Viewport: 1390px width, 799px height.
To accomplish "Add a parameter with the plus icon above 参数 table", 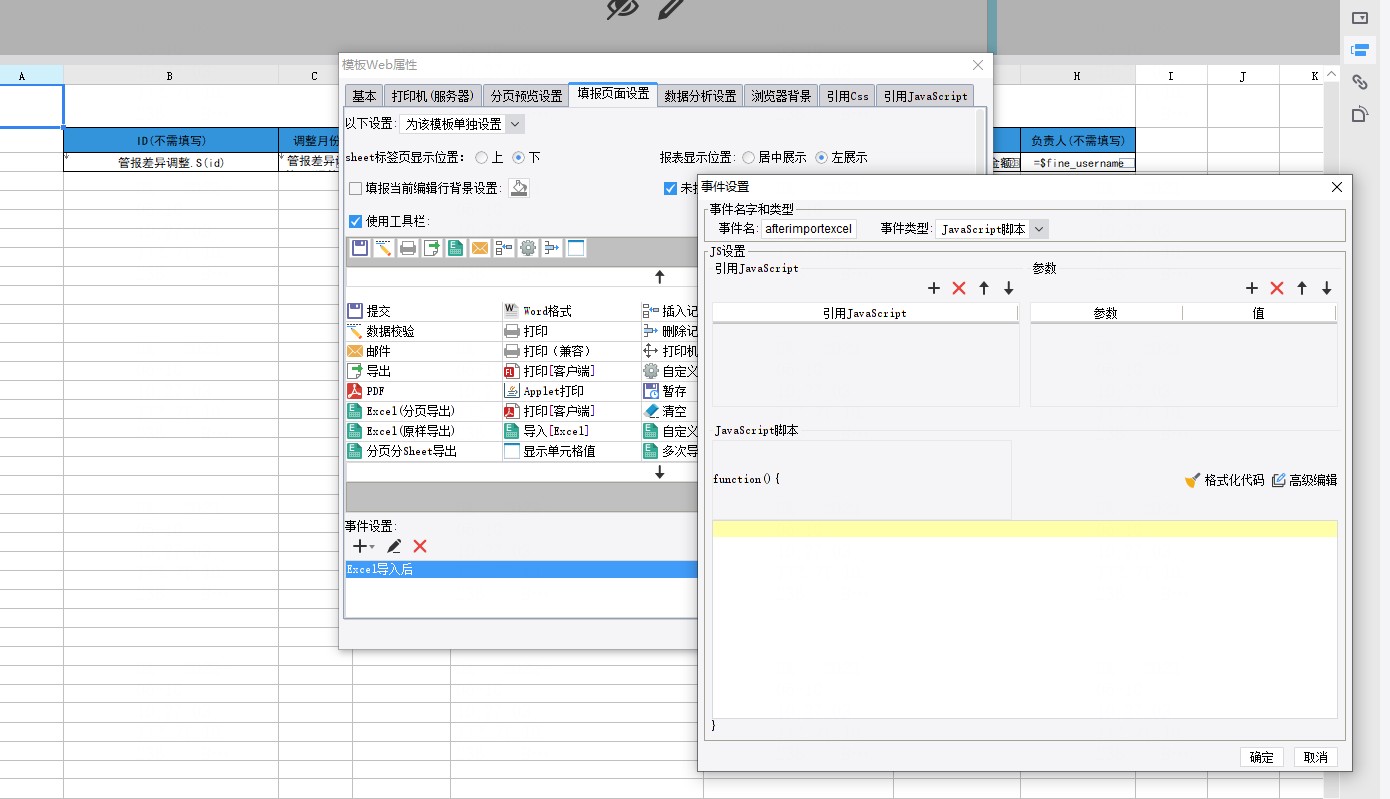I will point(1252,288).
